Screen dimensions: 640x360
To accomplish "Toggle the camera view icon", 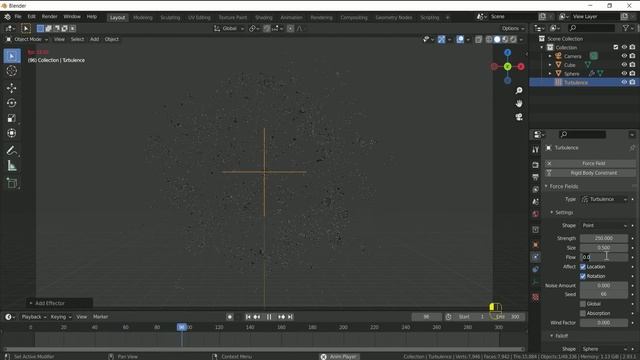I will pyautogui.click(x=519, y=117).
